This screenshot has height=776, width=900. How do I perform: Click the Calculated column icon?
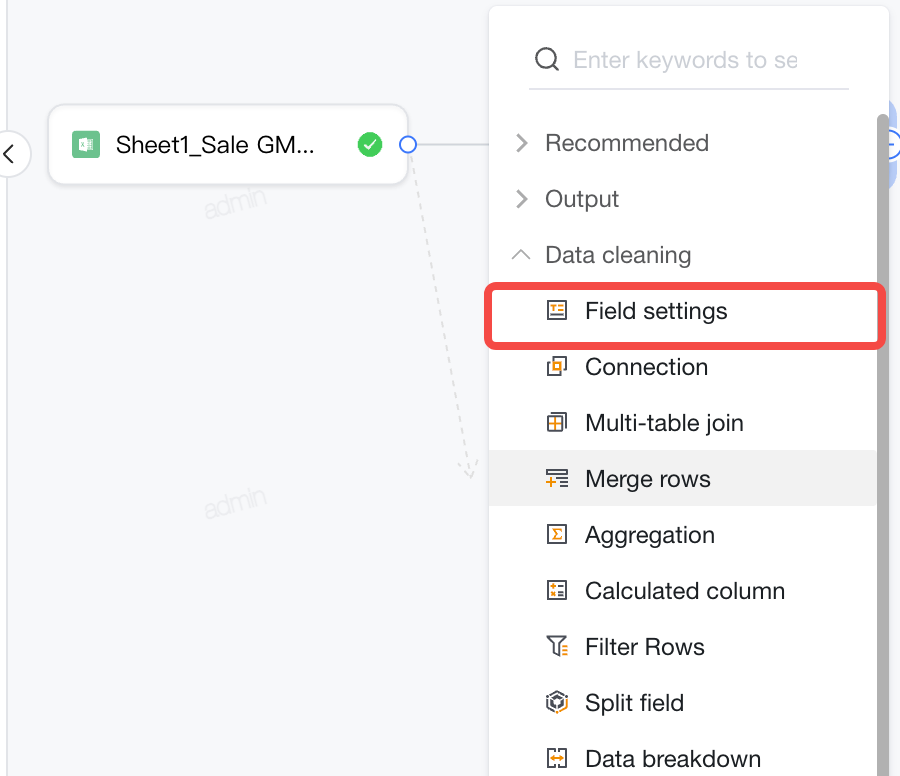coord(556,590)
